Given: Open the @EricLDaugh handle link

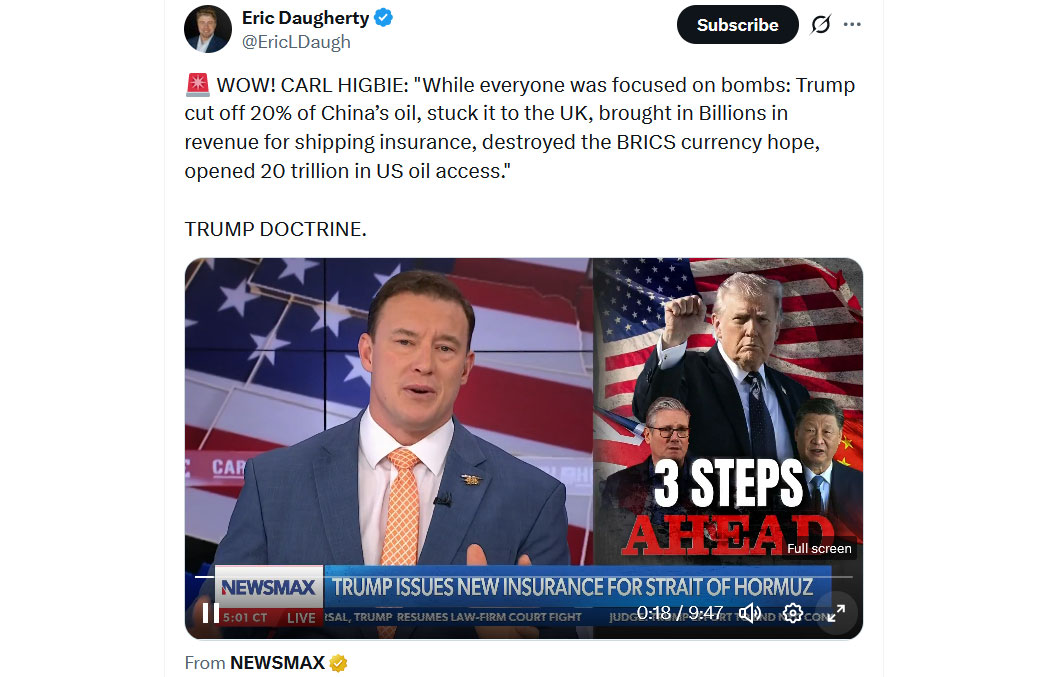Looking at the screenshot, I should (296, 42).
